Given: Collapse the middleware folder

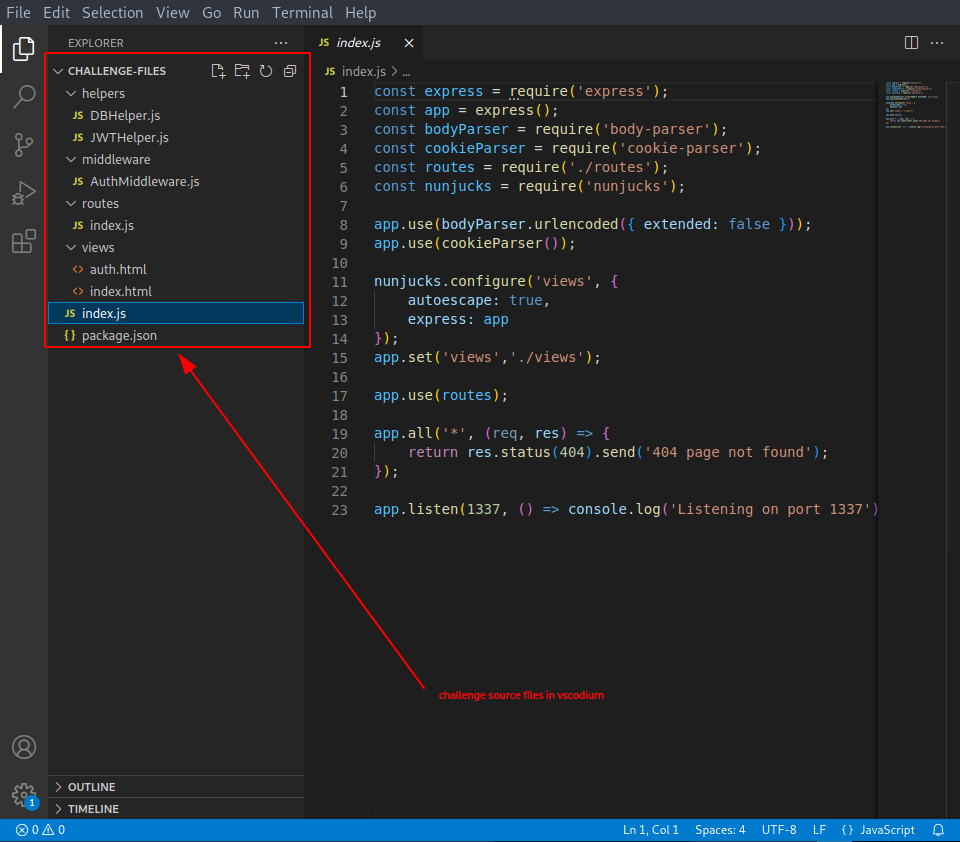Looking at the screenshot, I should (x=115, y=159).
